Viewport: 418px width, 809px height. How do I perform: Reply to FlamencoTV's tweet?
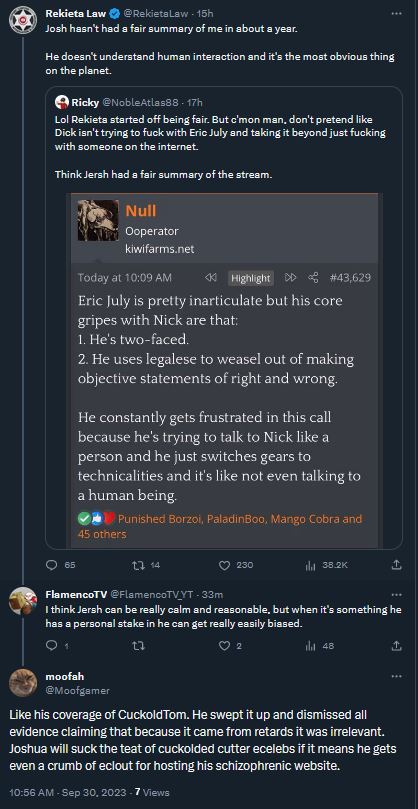[57, 645]
